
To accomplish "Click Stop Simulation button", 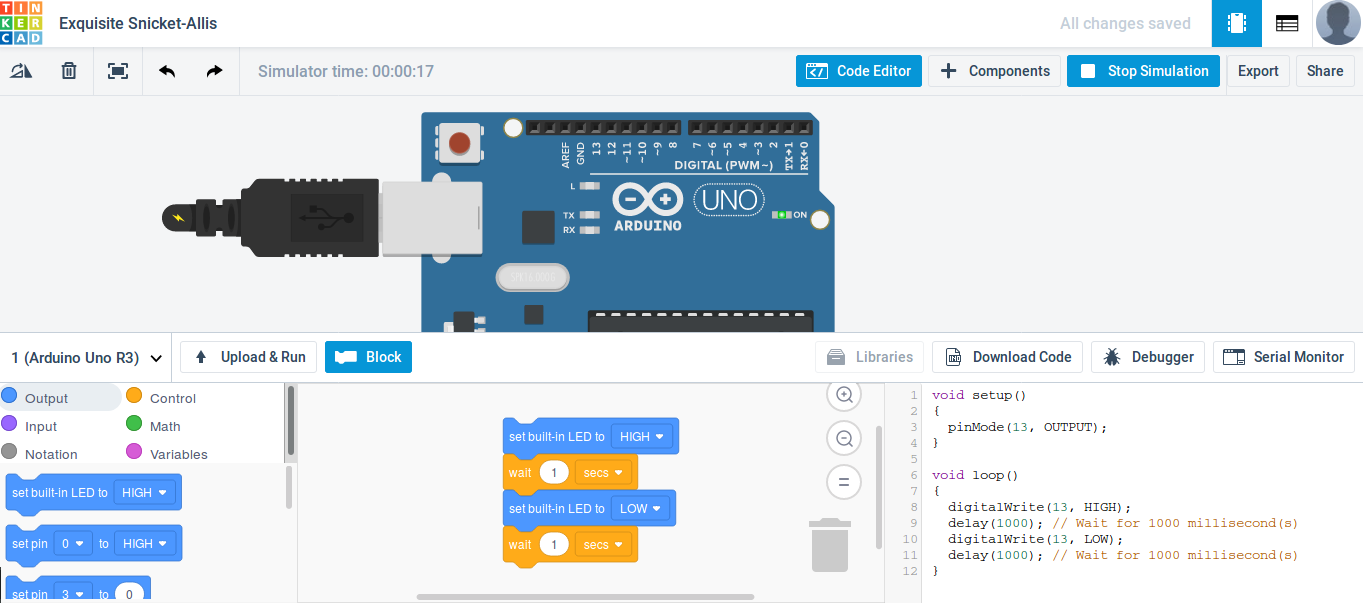I will (1143, 71).
